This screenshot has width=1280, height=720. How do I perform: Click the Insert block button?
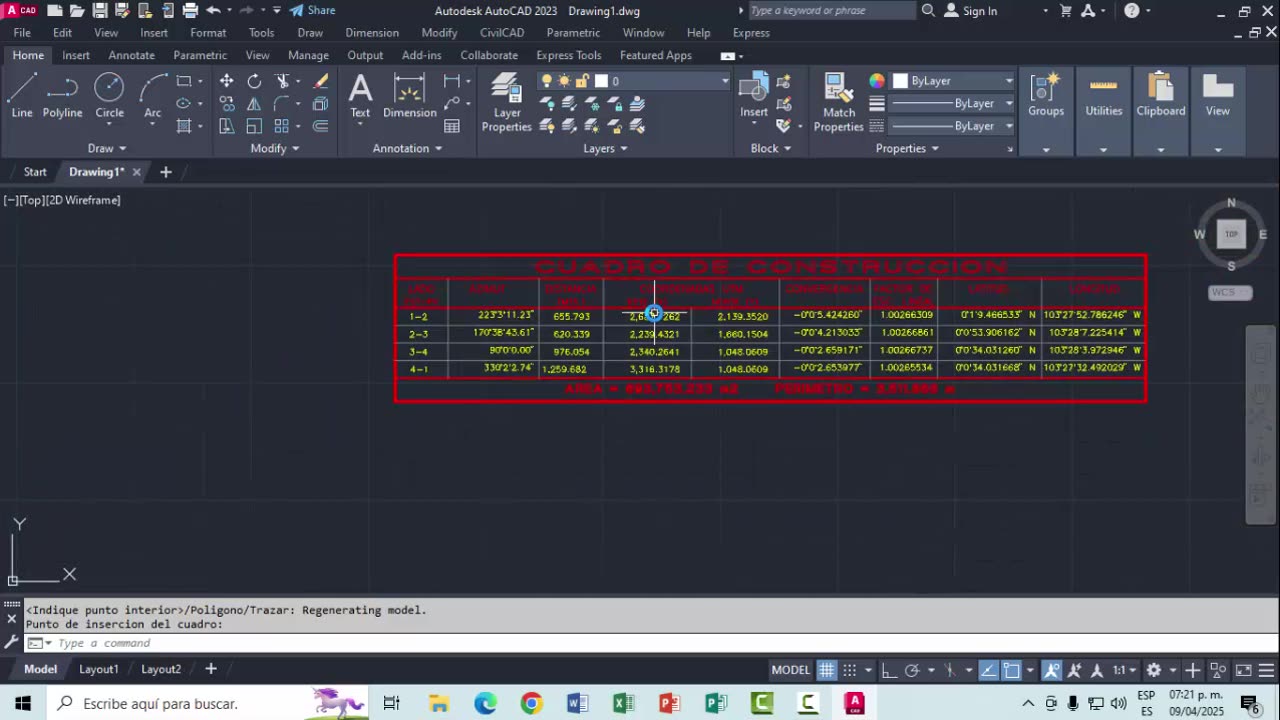coord(754,96)
